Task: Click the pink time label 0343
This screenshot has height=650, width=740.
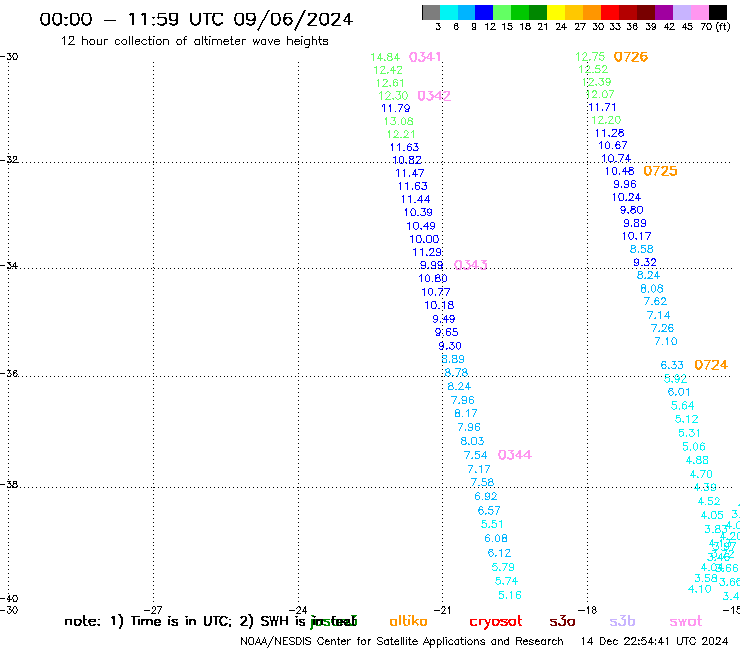Action: [x=471, y=265]
